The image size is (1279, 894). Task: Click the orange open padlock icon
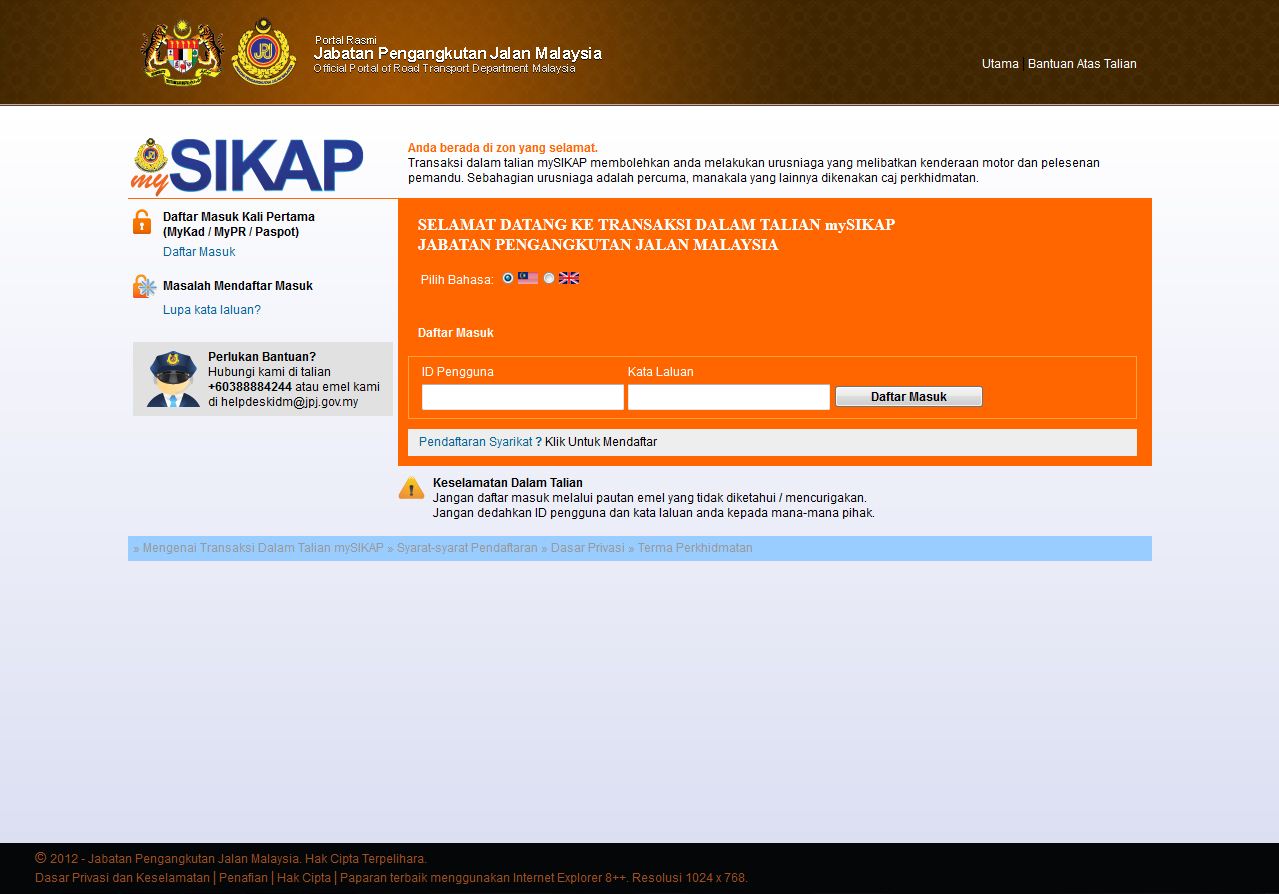[142, 222]
